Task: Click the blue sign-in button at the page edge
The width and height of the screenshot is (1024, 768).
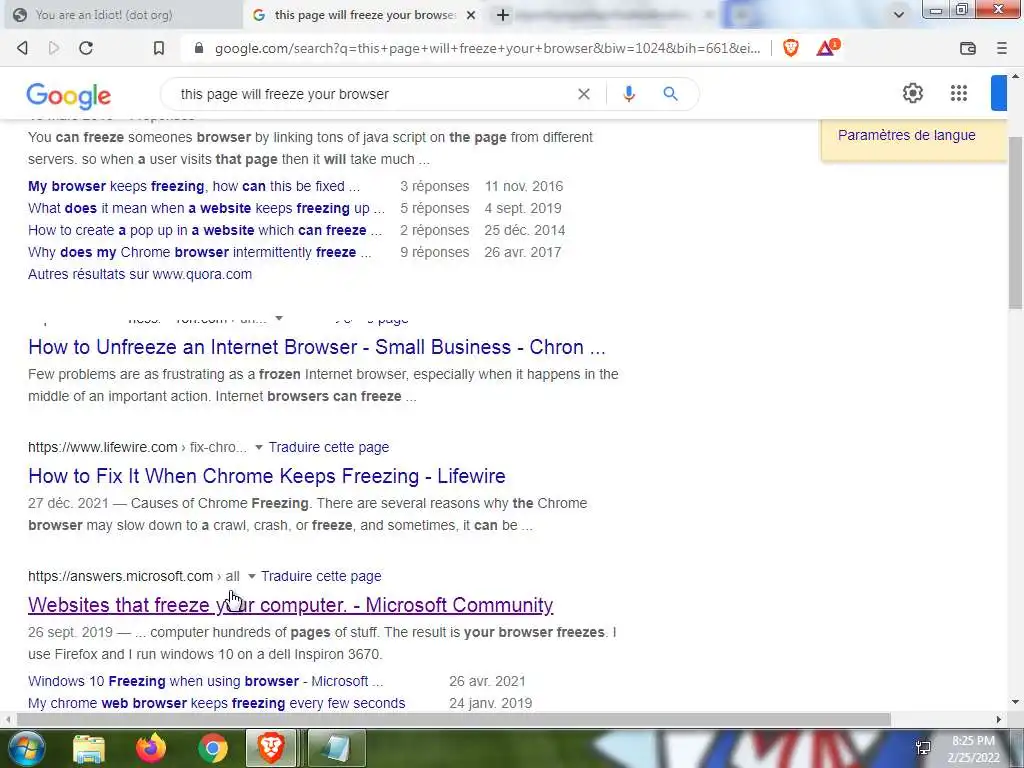Action: [999, 93]
